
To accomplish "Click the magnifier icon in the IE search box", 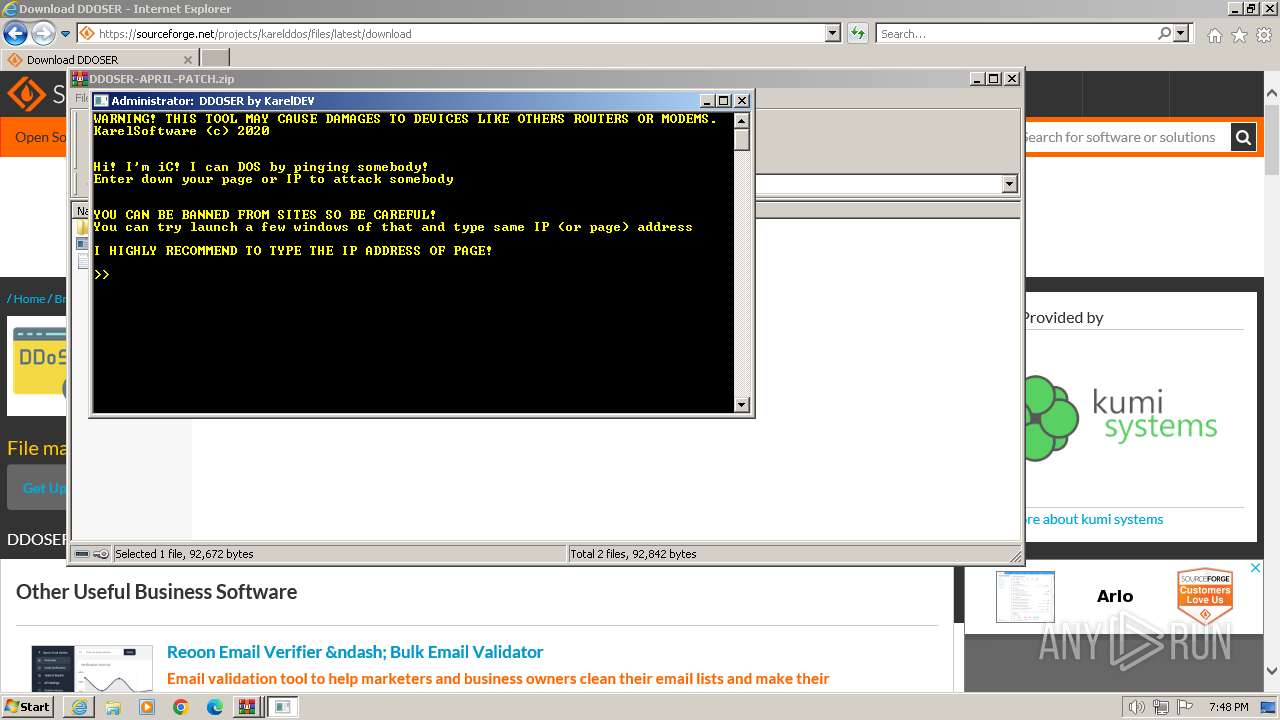I will pos(1164,33).
